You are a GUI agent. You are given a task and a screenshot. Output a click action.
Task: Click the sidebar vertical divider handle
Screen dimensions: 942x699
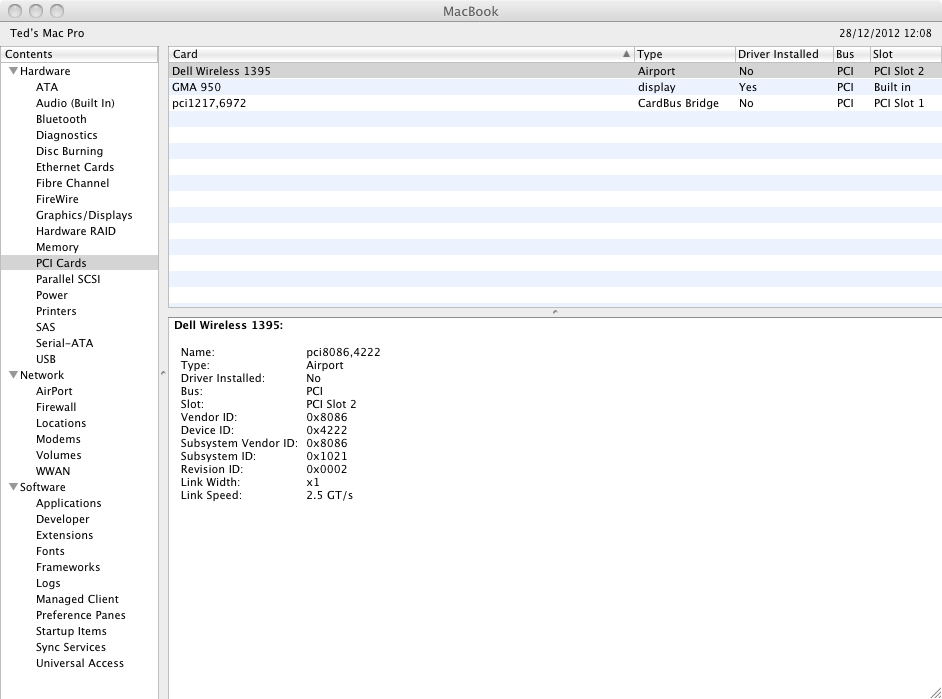point(162,373)
